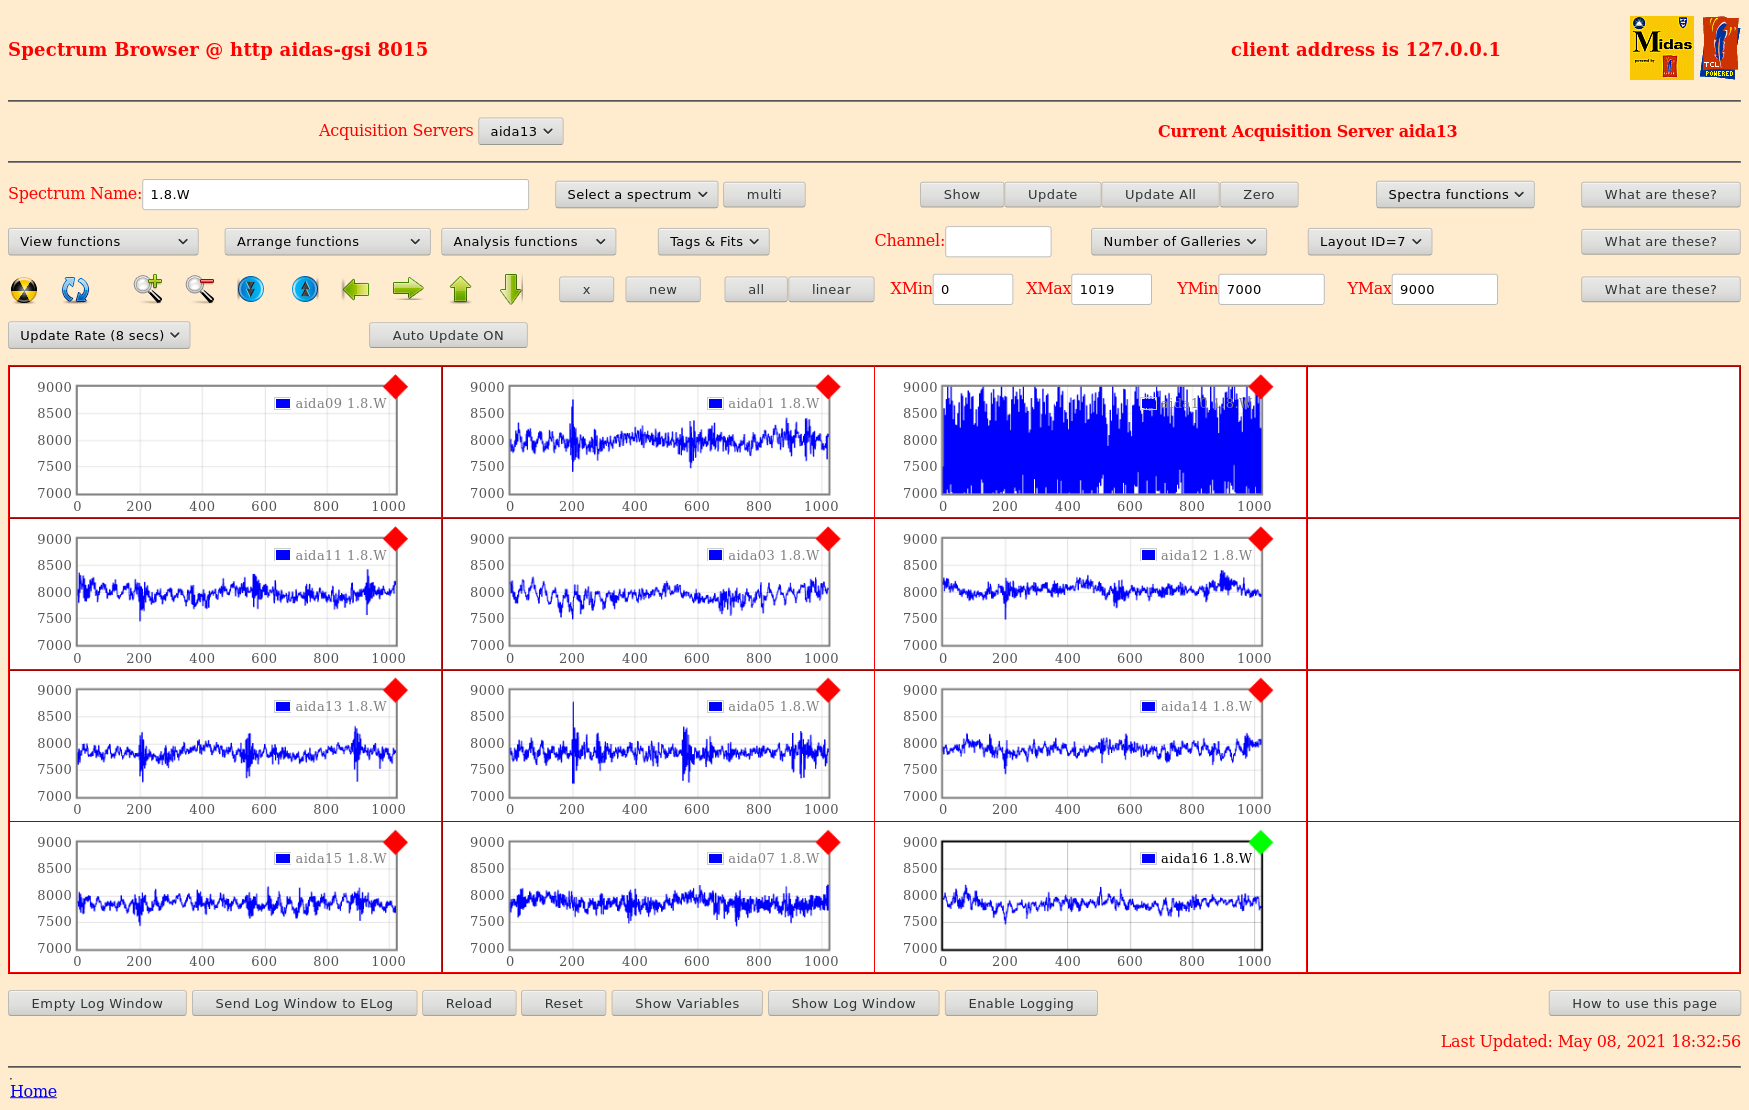Open the Analysis functions menu
This screenshot has width=1749, height=1110.
[528, 242]
